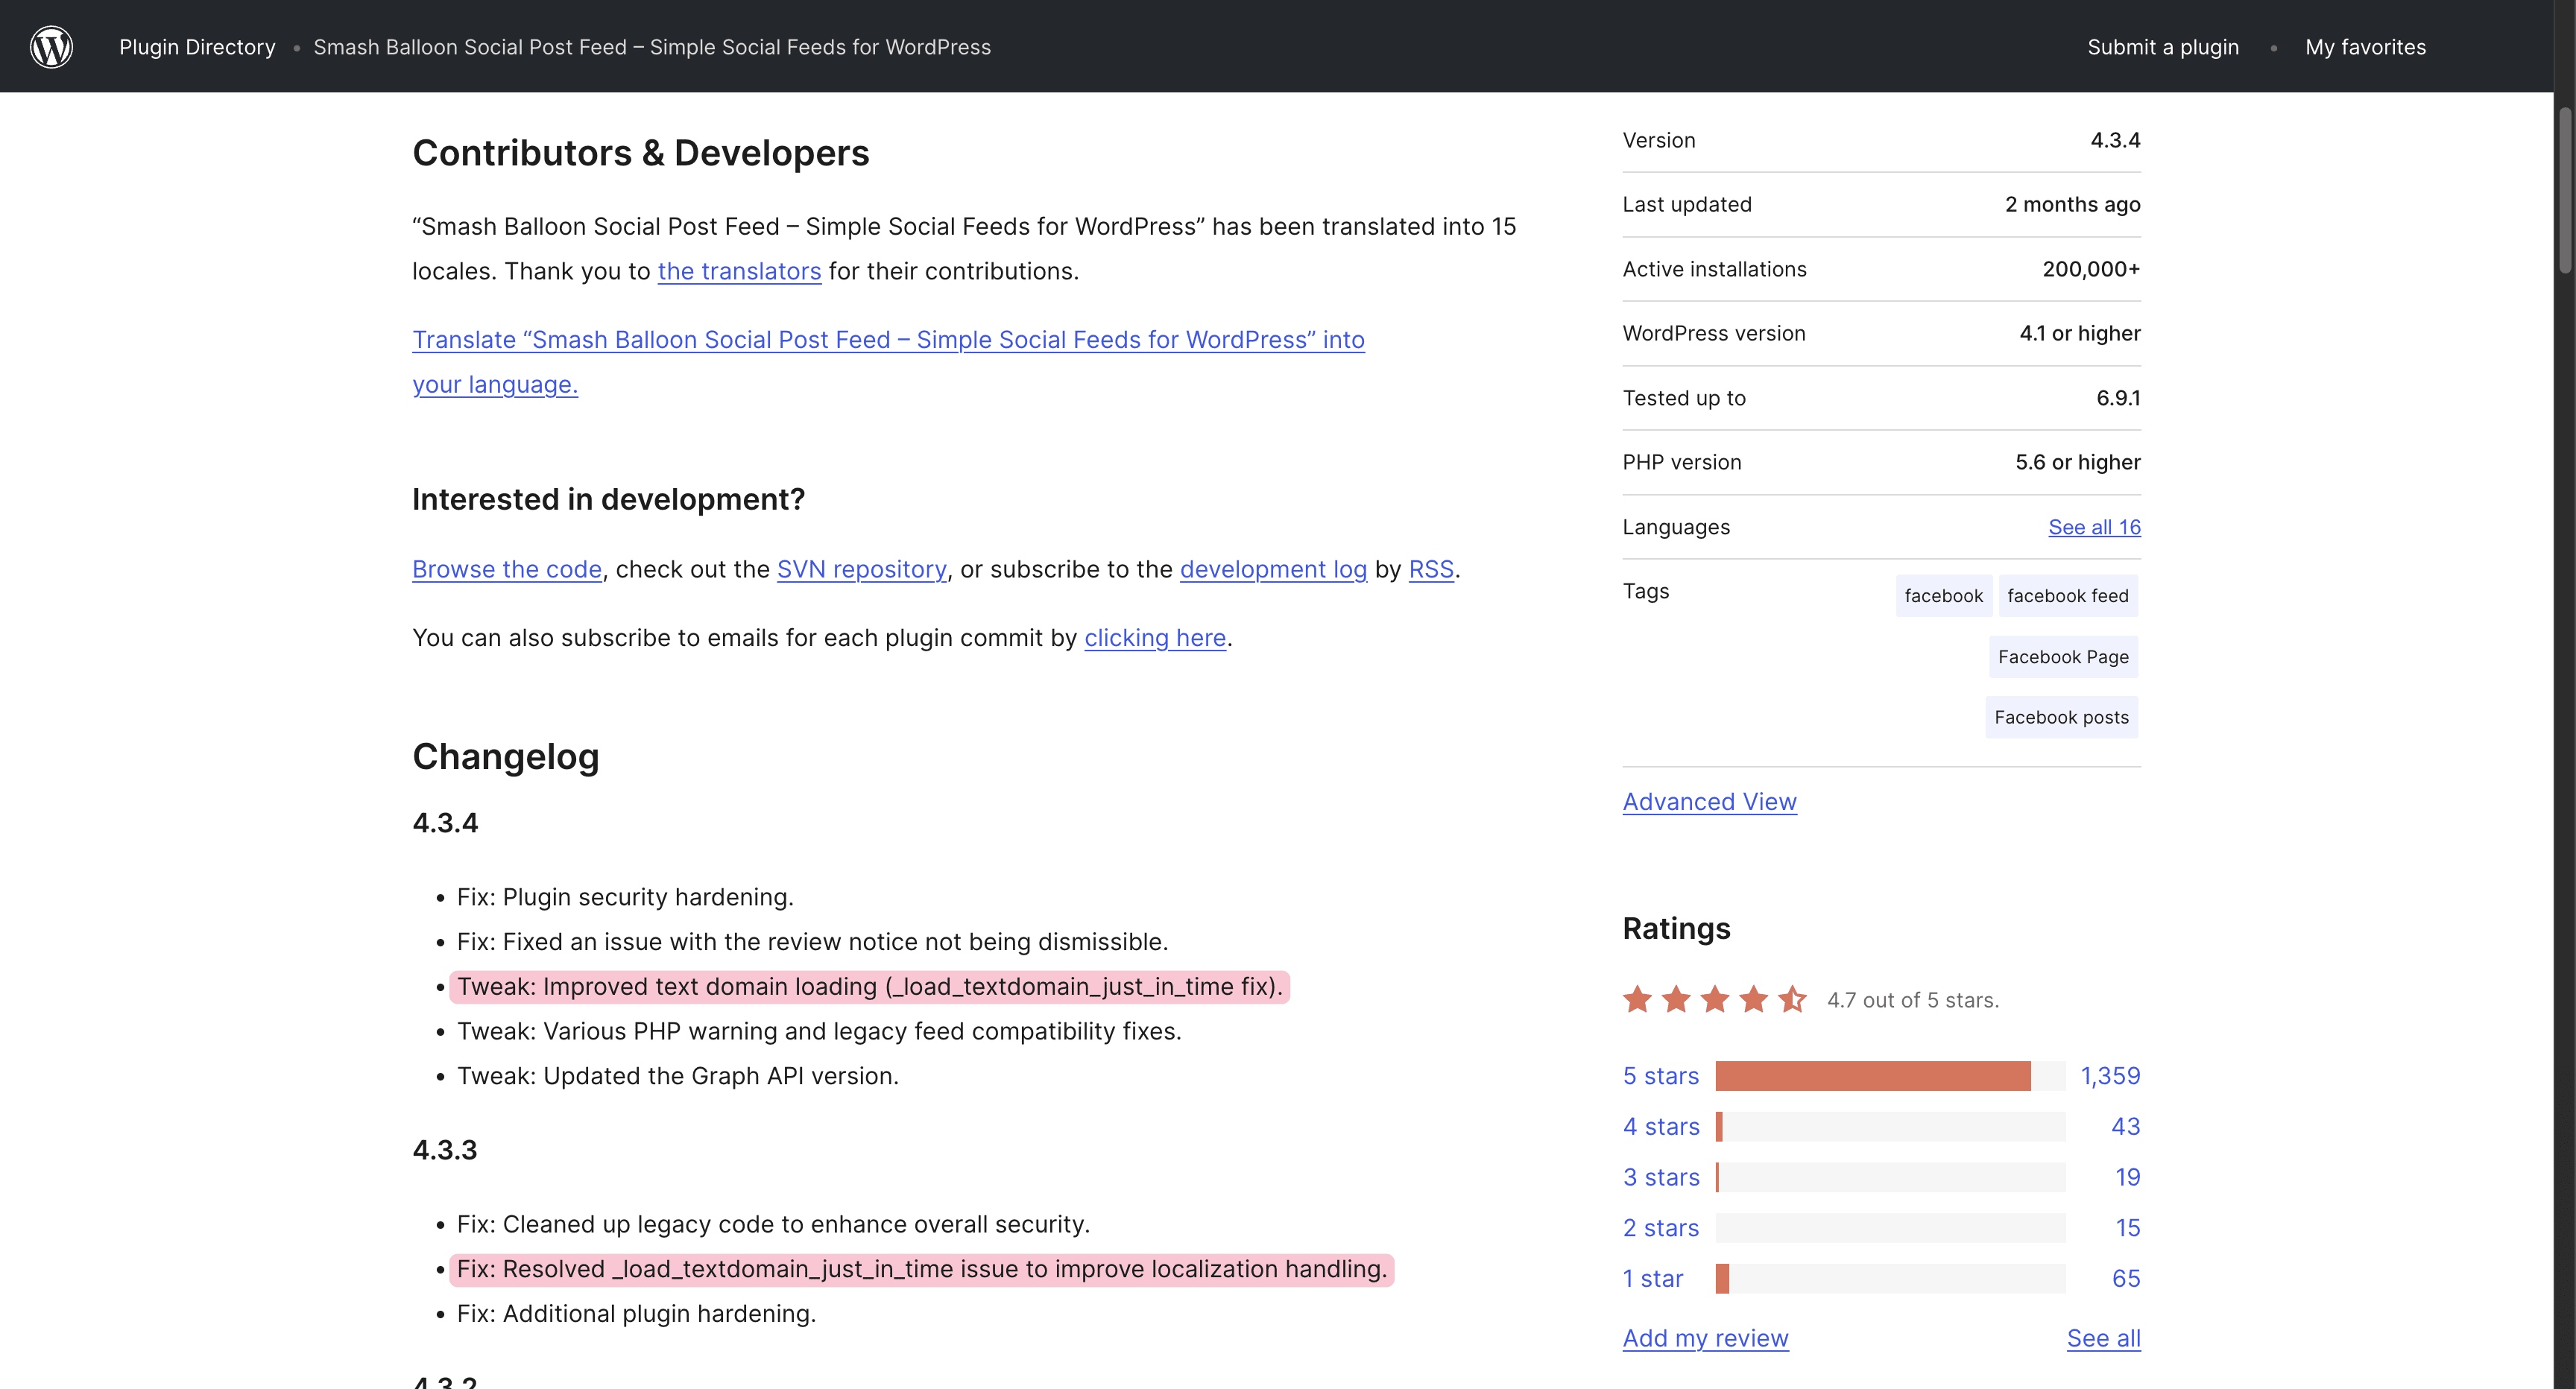Click the 19 three-star count
The width and height of the screenshot is (2576, 1389).
2128,1178
